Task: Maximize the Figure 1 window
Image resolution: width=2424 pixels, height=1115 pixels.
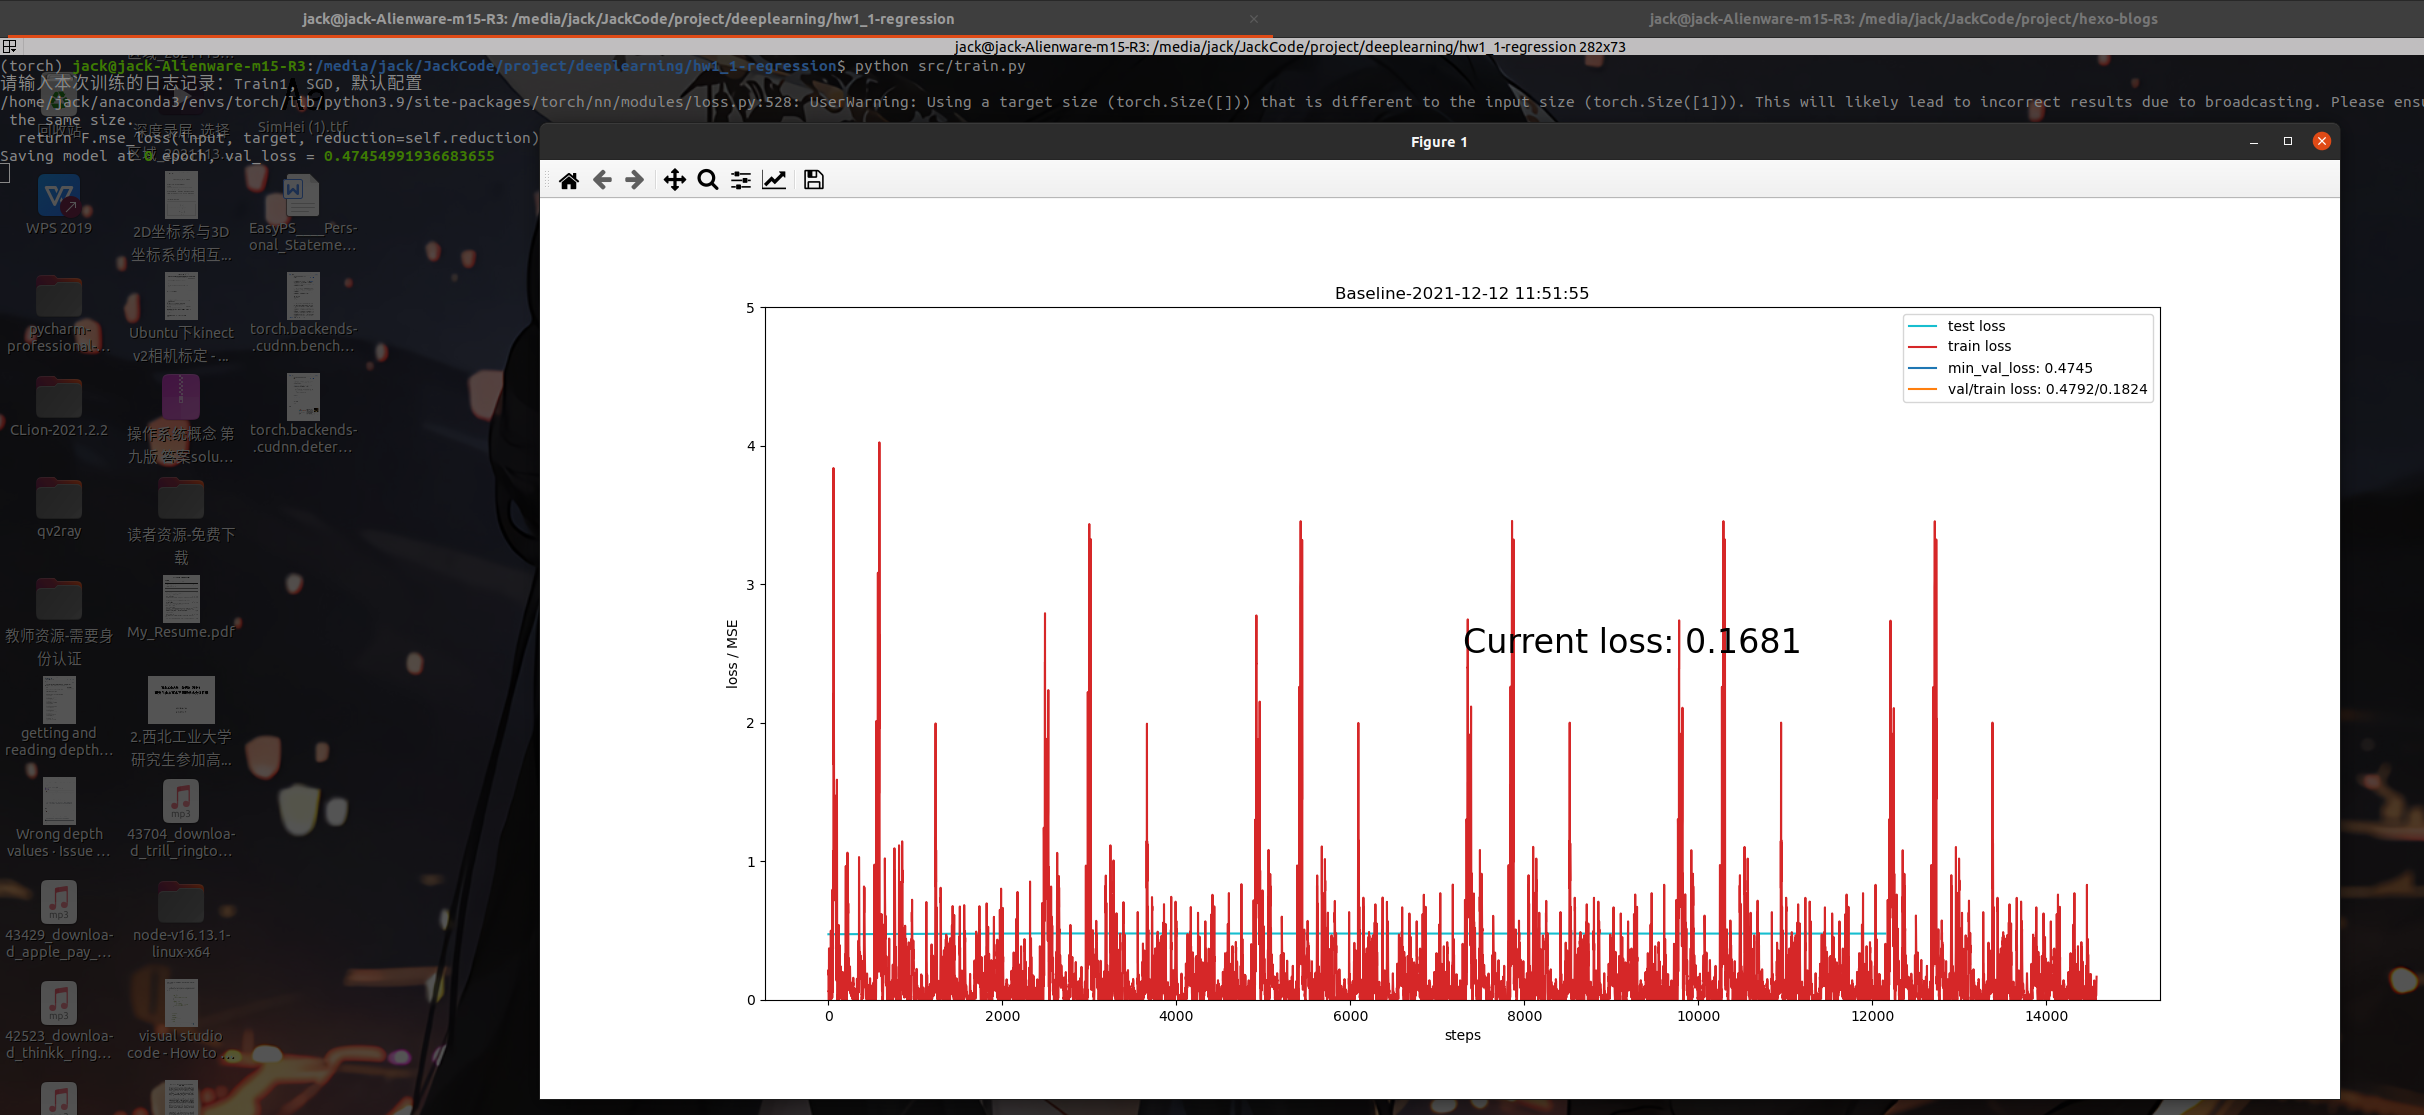Action: click(x=2288, y=142)
